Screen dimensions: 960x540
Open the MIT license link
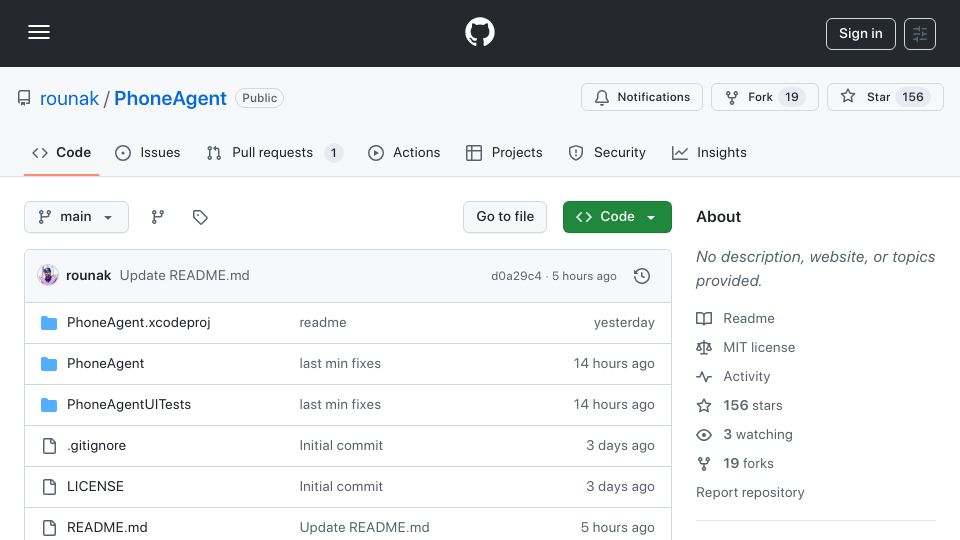759,348
